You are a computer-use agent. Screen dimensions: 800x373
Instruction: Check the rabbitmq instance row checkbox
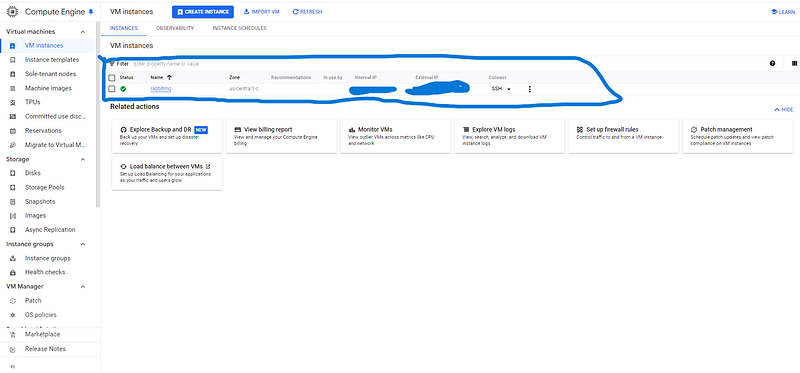click(112, 89)
